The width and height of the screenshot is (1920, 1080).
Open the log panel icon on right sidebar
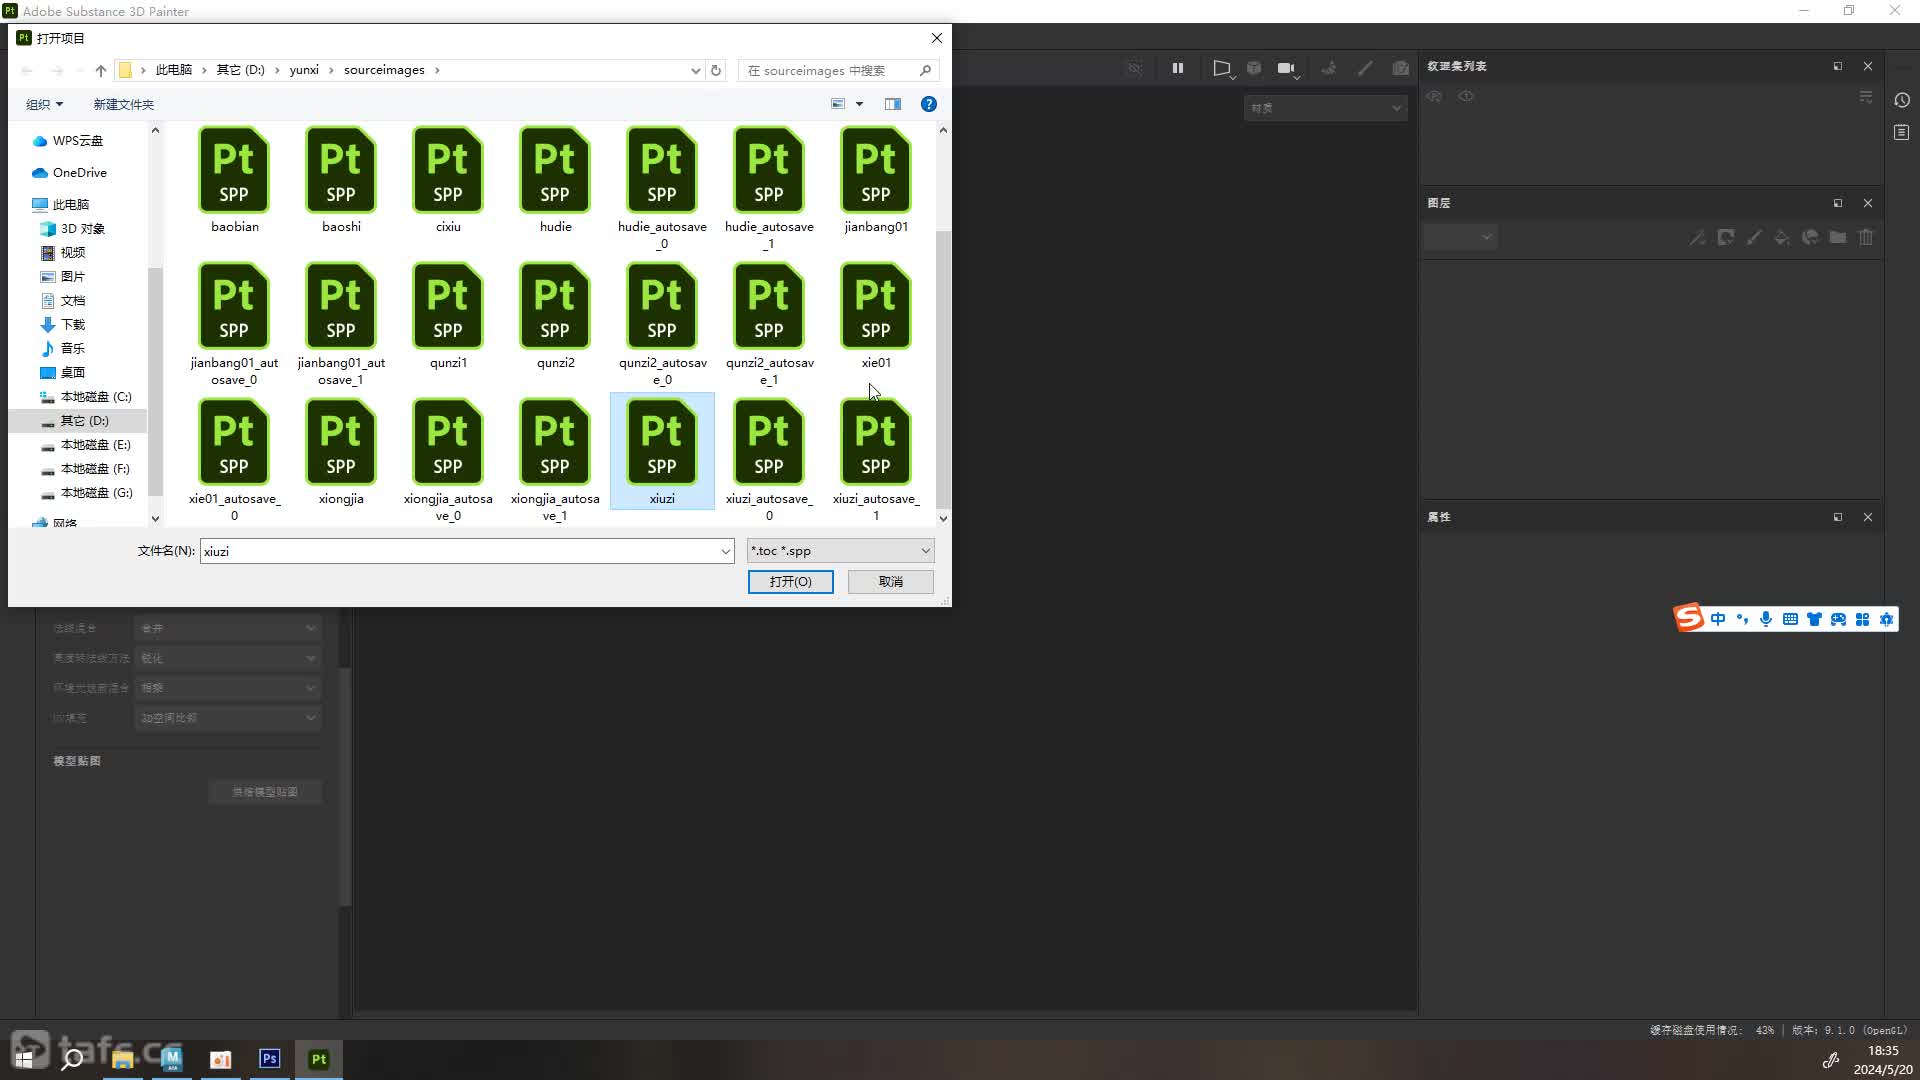click(x=1902, y=132)
